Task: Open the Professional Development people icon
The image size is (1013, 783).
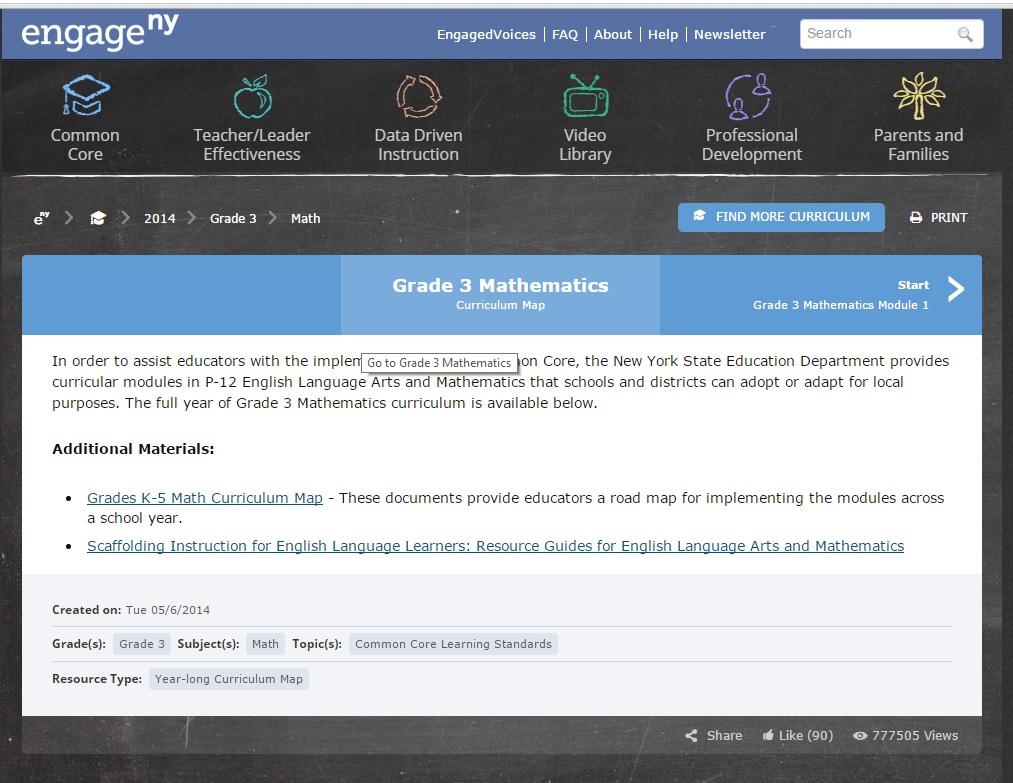Action: (748, 96)
